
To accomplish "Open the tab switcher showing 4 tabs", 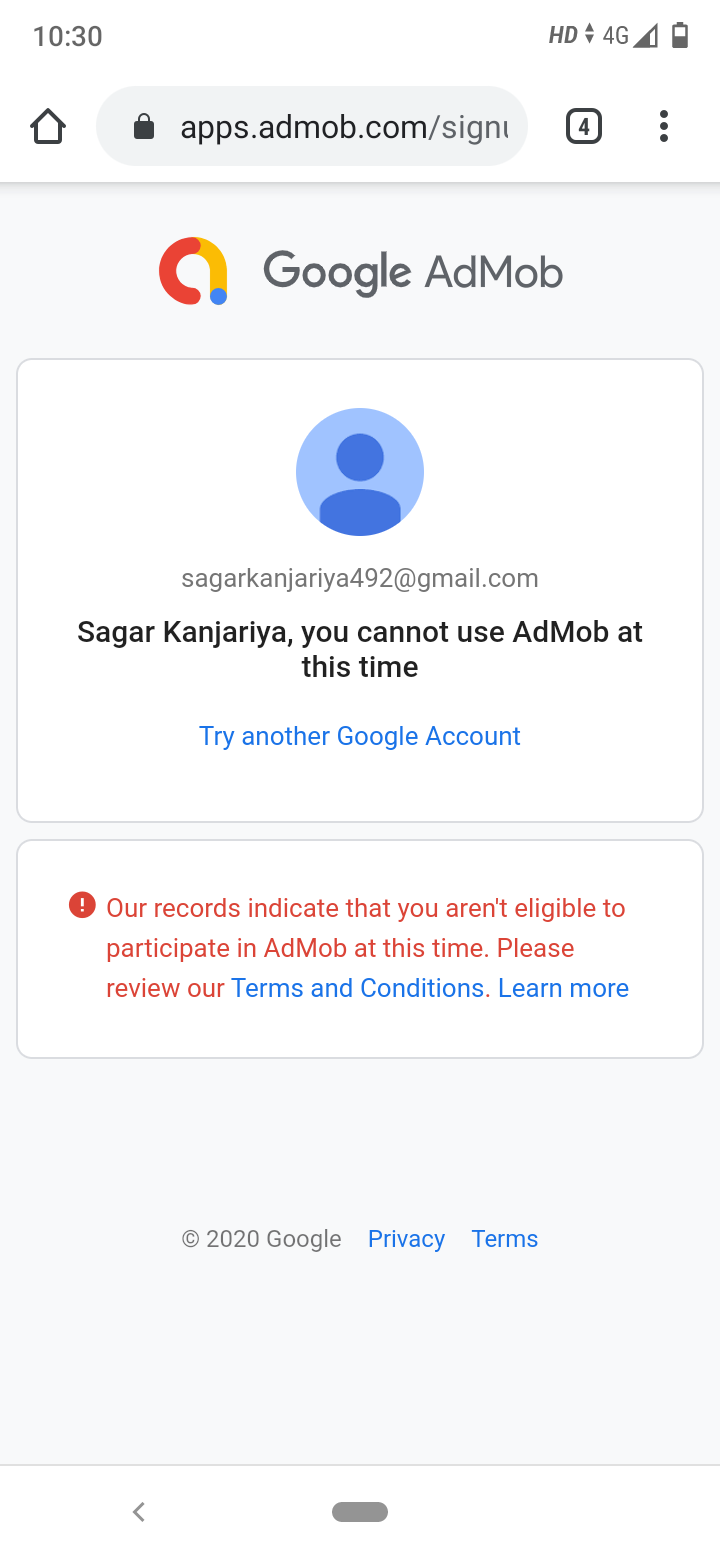I will (584, 127).
